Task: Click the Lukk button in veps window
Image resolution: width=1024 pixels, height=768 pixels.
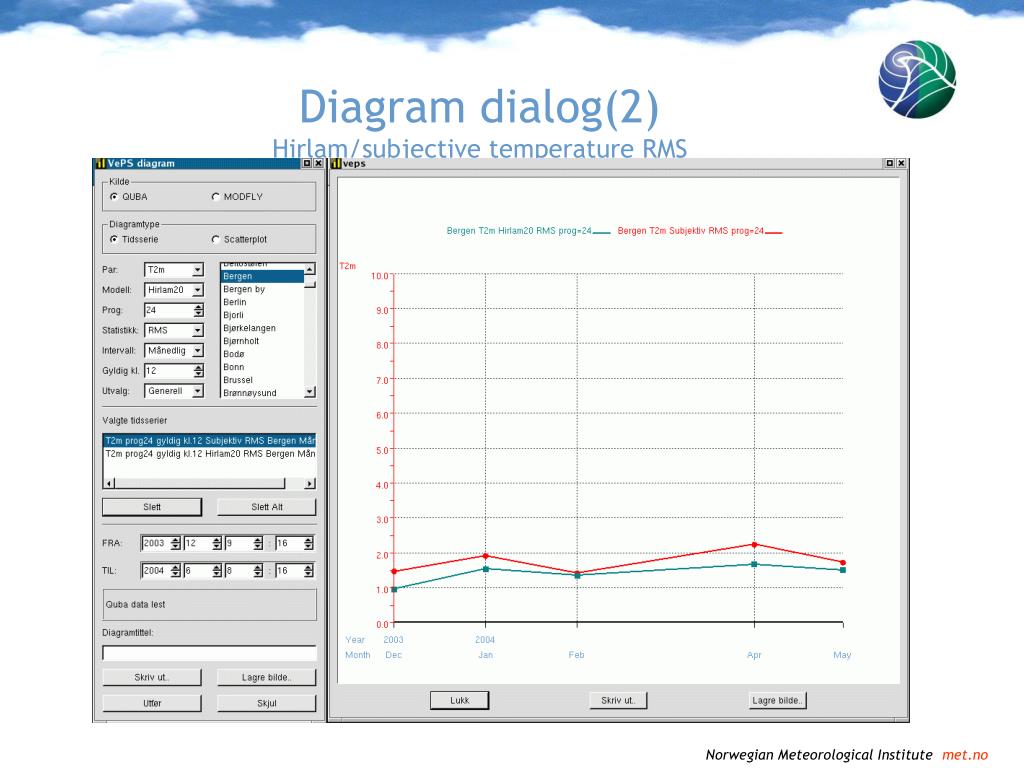Action: click(460, 700)
